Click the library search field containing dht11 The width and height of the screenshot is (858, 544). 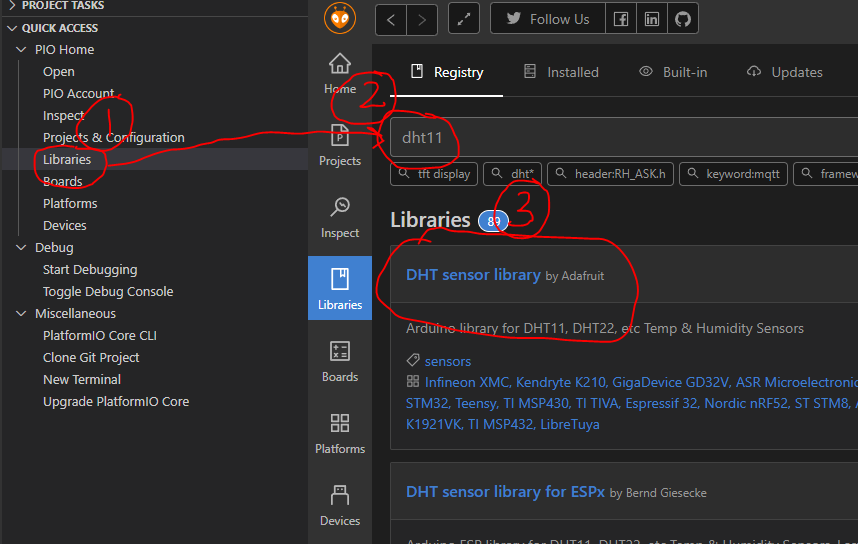tap(624, 137)
